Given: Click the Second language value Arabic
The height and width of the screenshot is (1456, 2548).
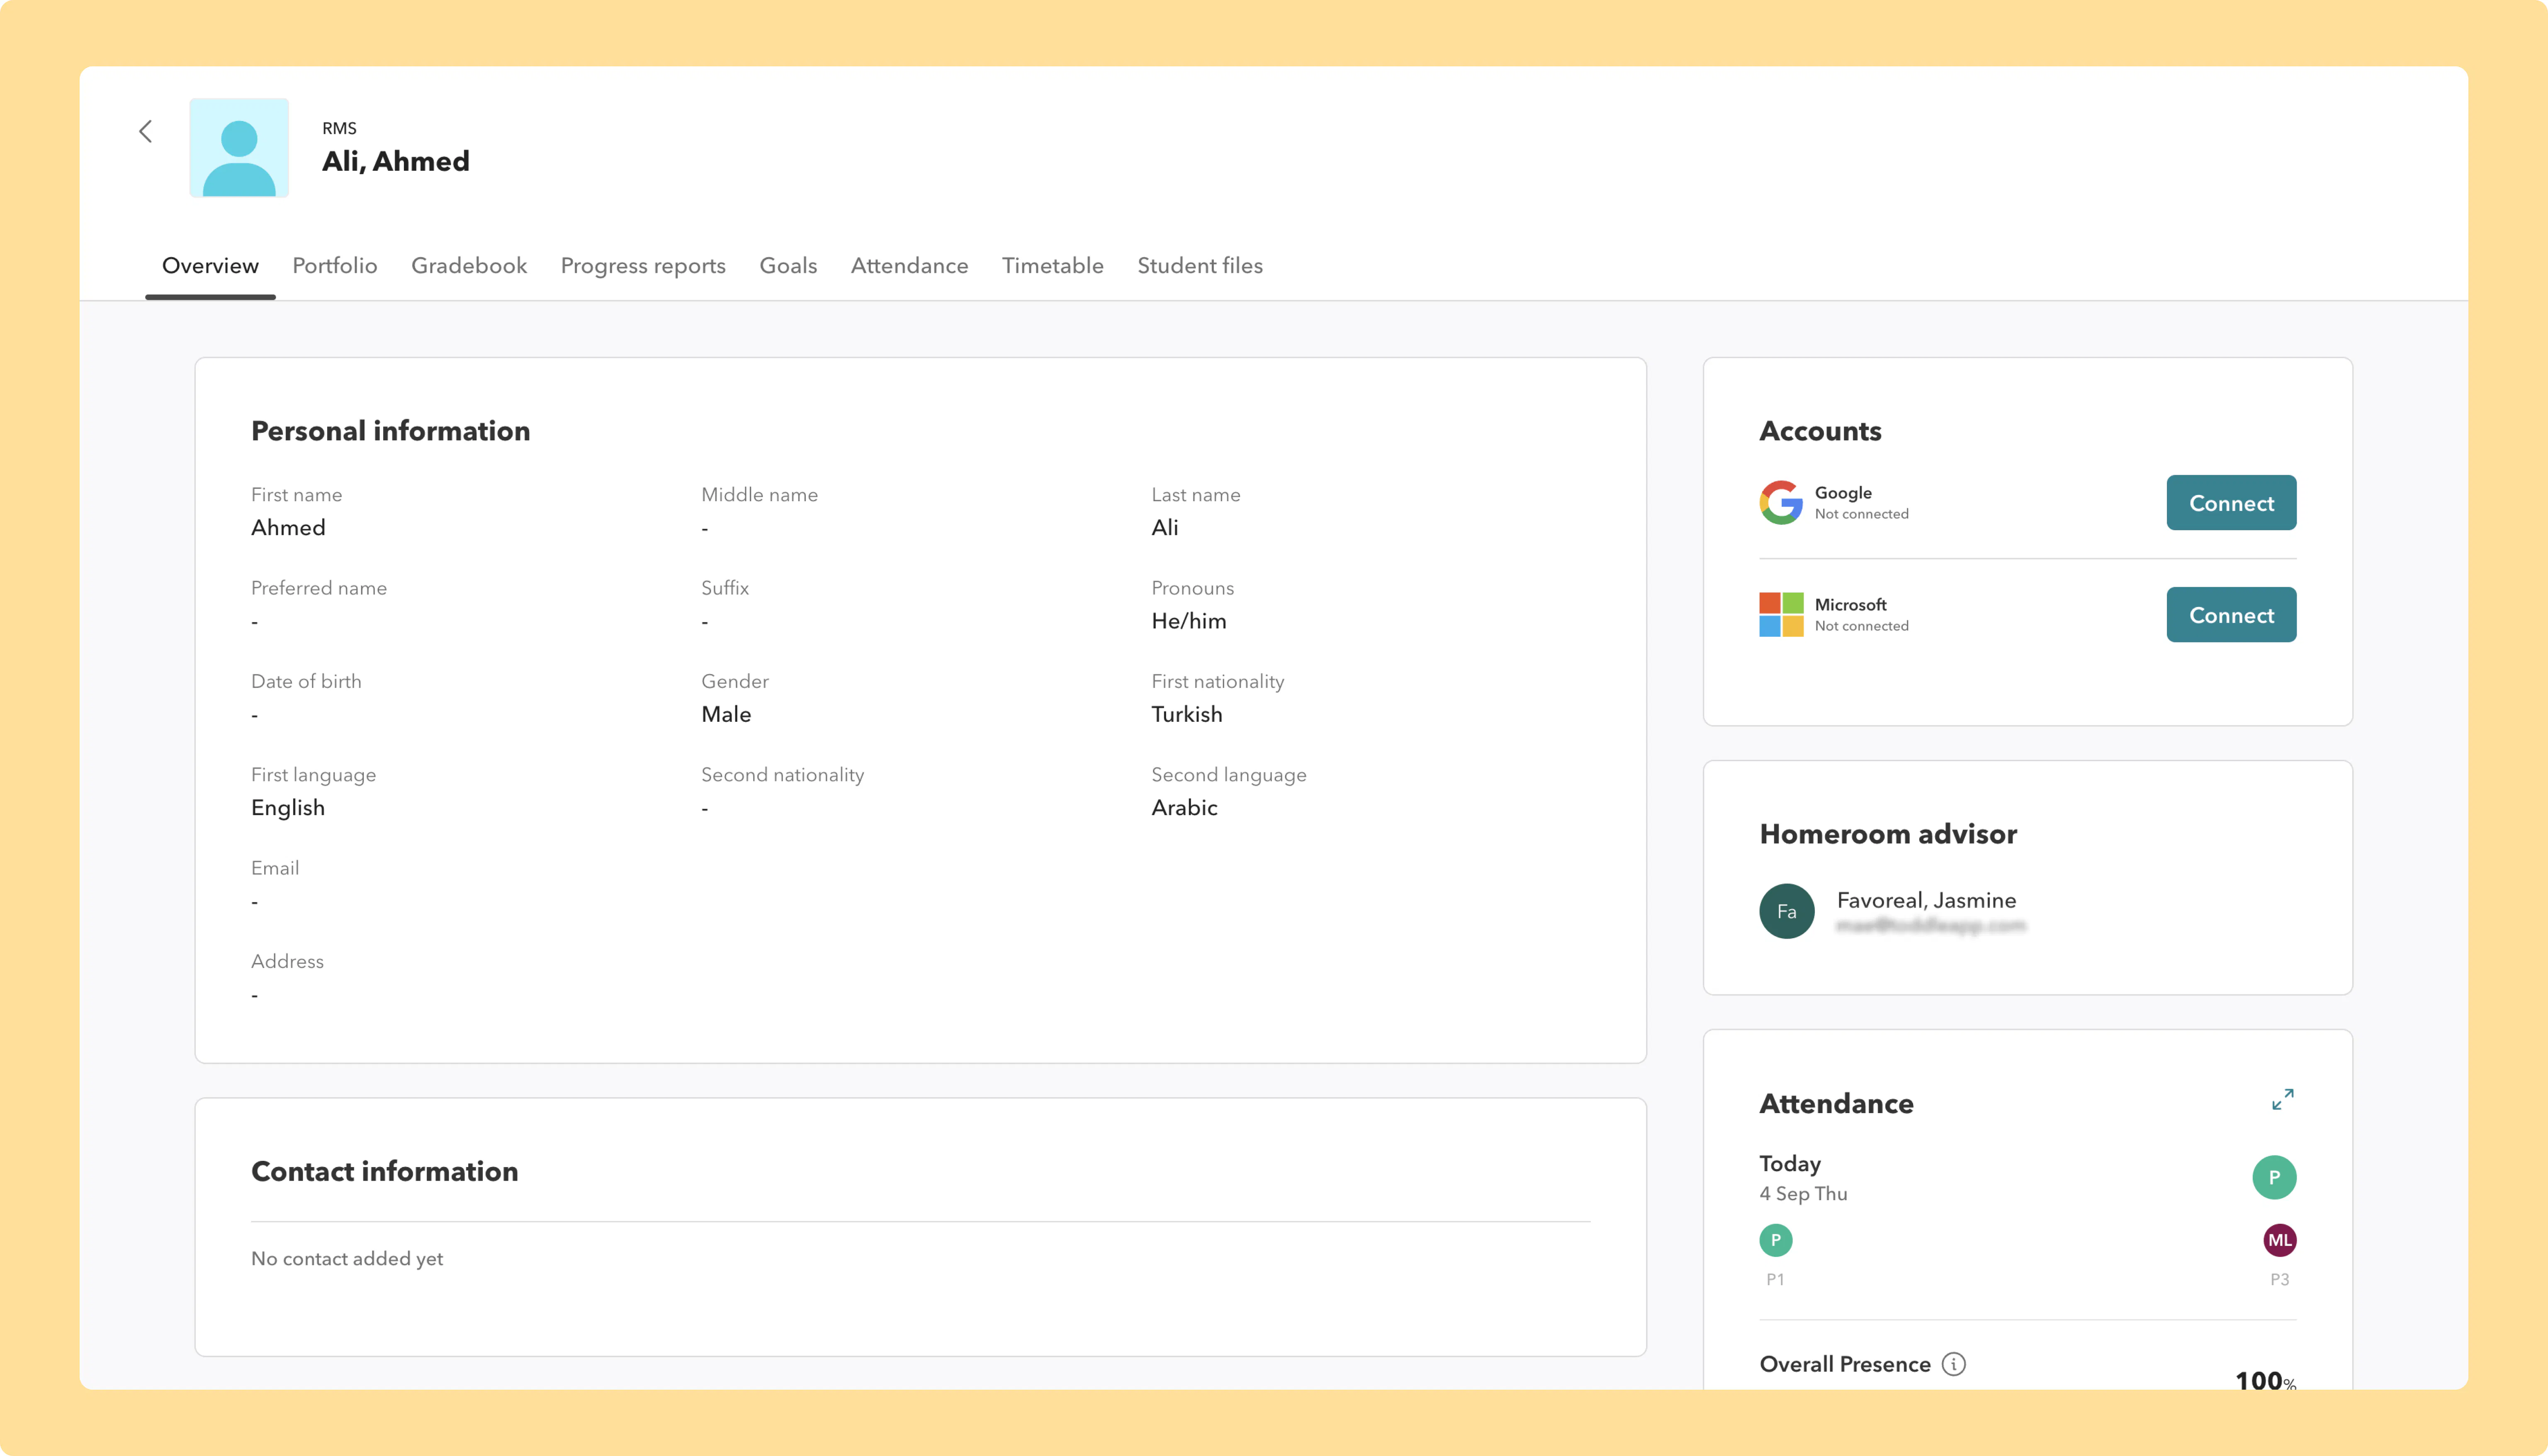Looking at the screenshot, I should point(1184,807).
